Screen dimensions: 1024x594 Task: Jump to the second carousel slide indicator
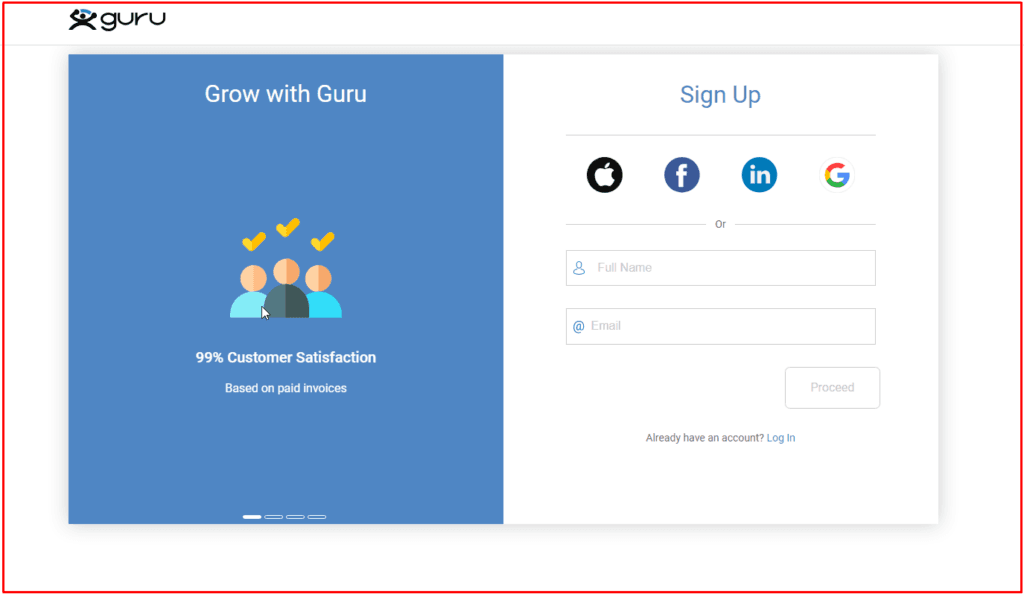(x=273, y=517)
